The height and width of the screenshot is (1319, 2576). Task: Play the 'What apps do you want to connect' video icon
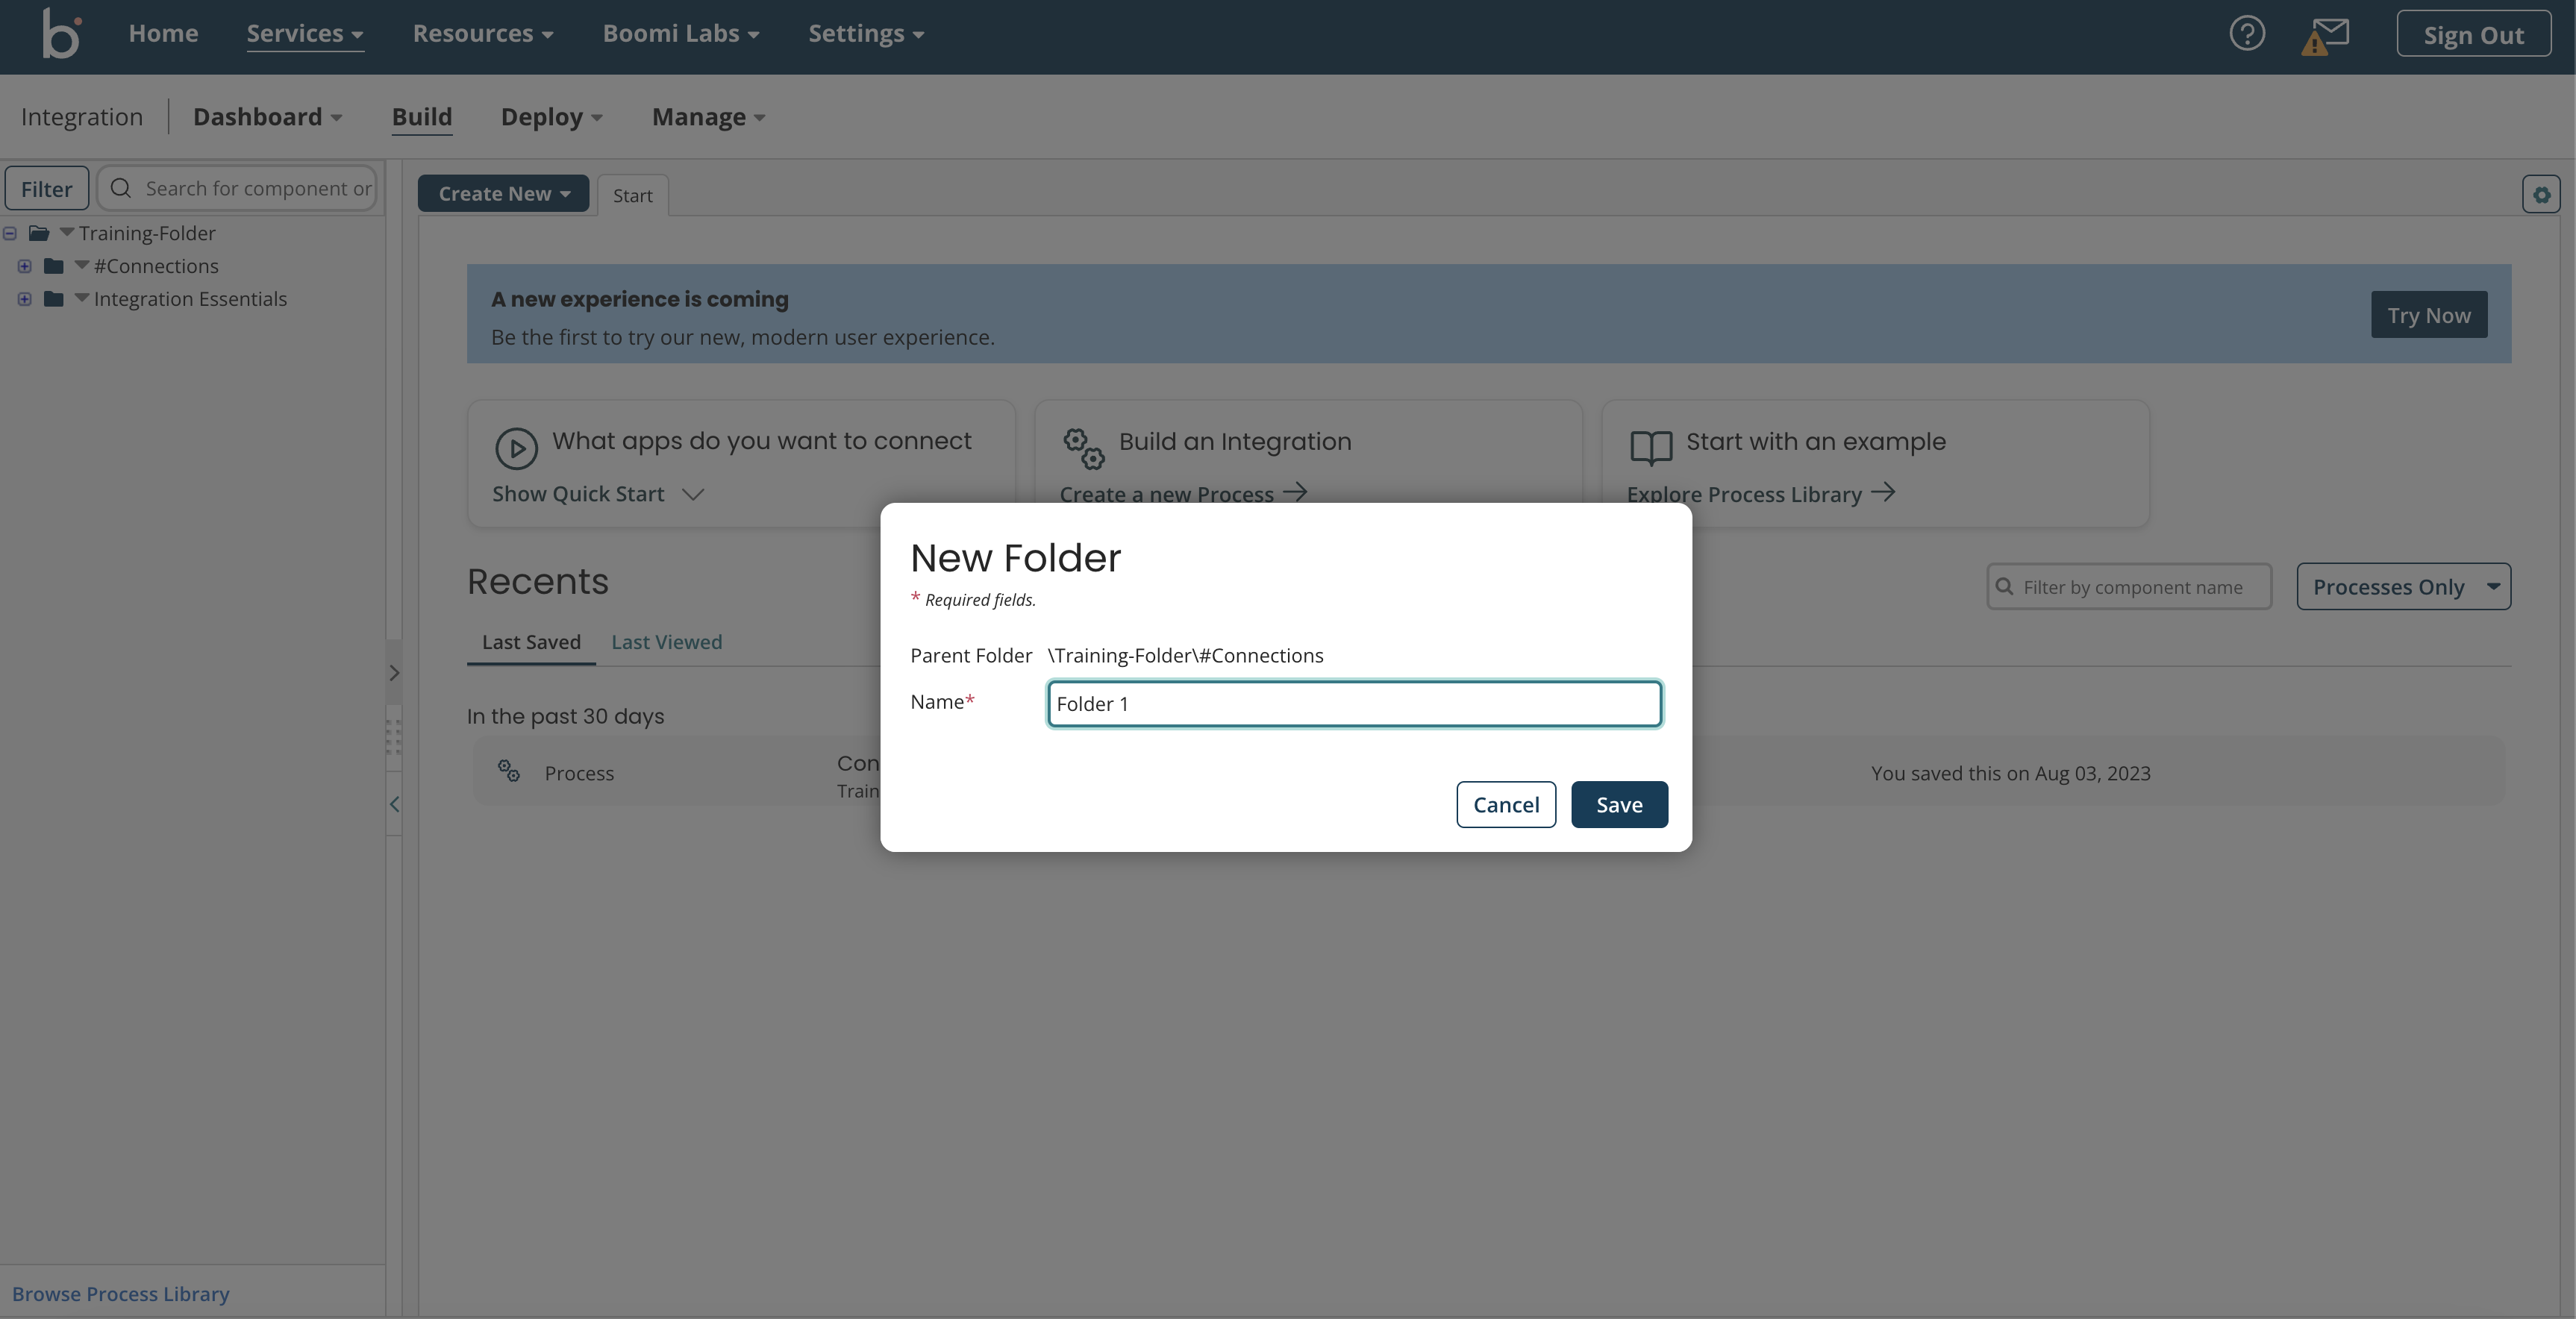(516, 448)
